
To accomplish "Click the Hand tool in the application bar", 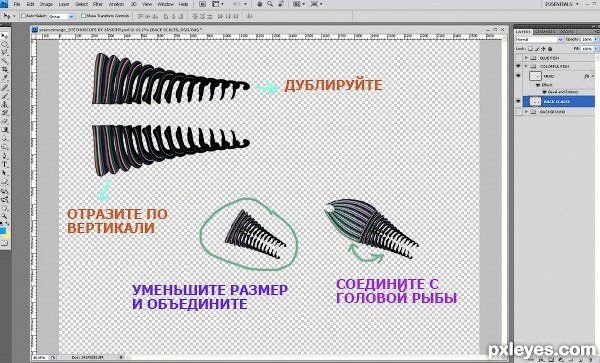I will [259, 4].
